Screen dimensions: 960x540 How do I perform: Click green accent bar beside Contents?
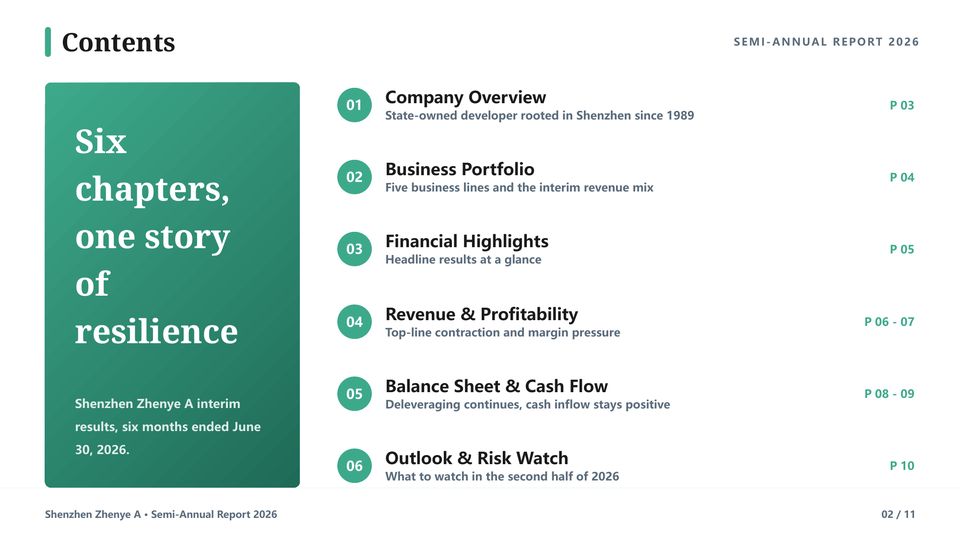[x=48, y=42]
